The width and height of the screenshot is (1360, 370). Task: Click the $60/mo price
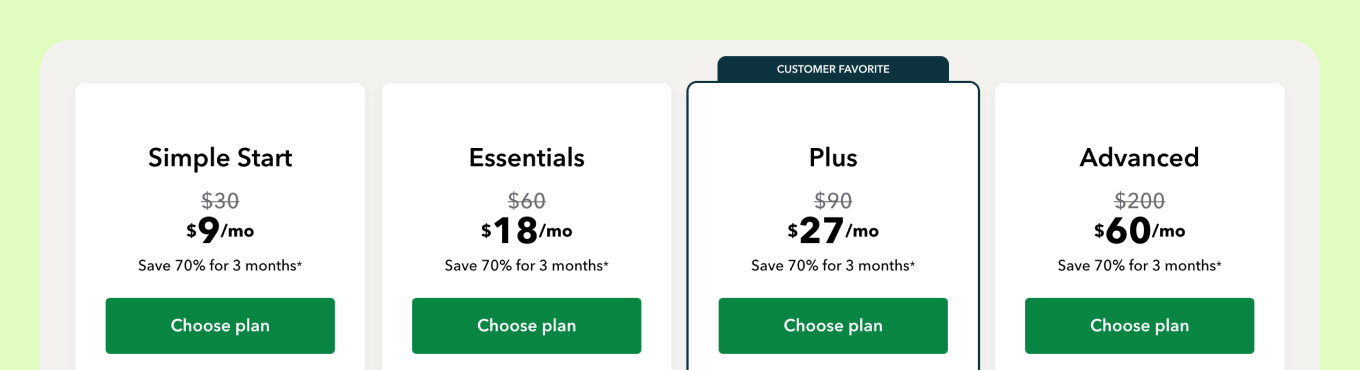click(x=1139, y=231)
